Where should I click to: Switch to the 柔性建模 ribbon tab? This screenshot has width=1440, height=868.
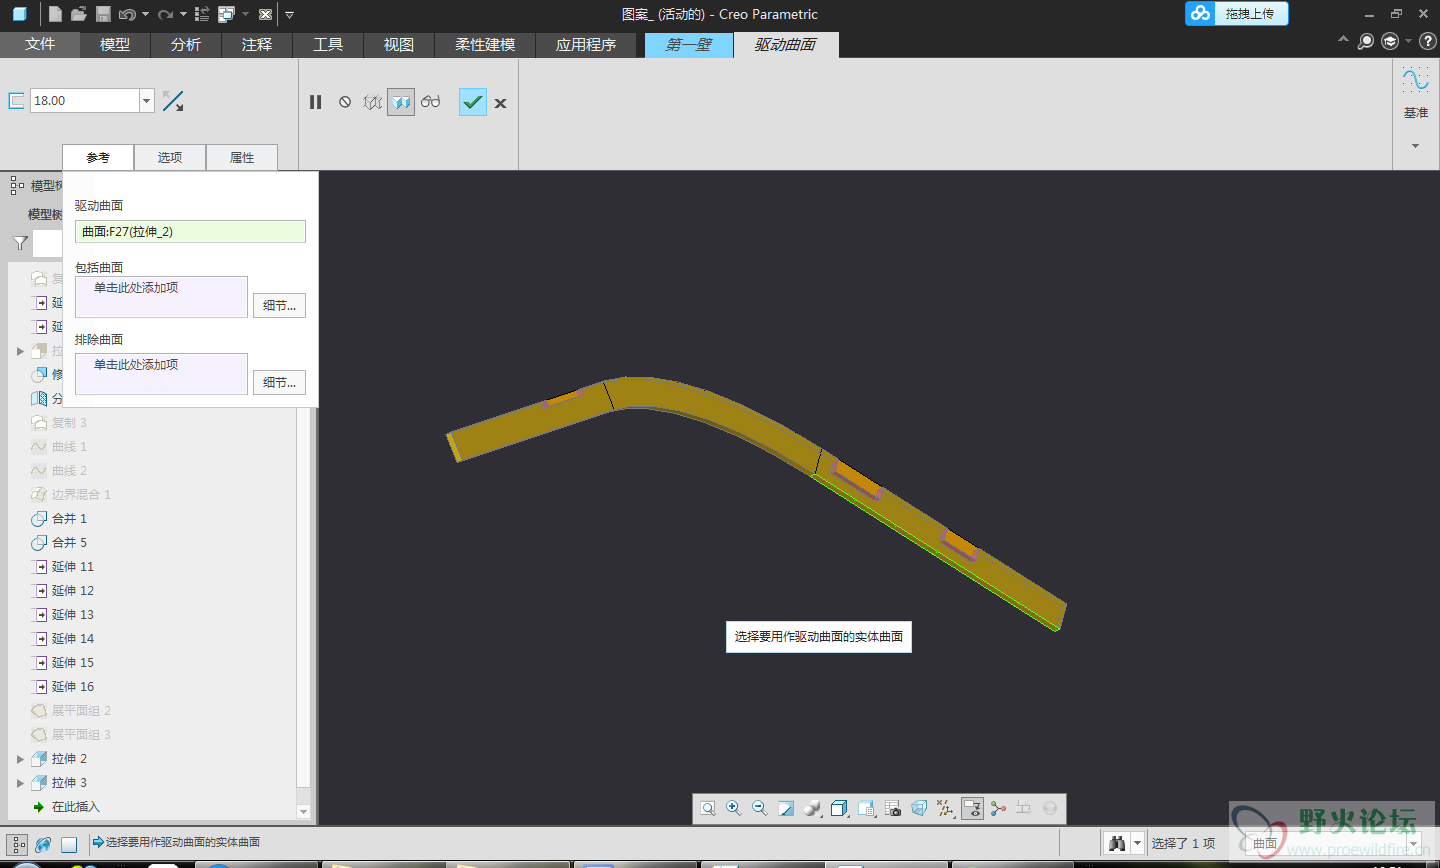485,45
